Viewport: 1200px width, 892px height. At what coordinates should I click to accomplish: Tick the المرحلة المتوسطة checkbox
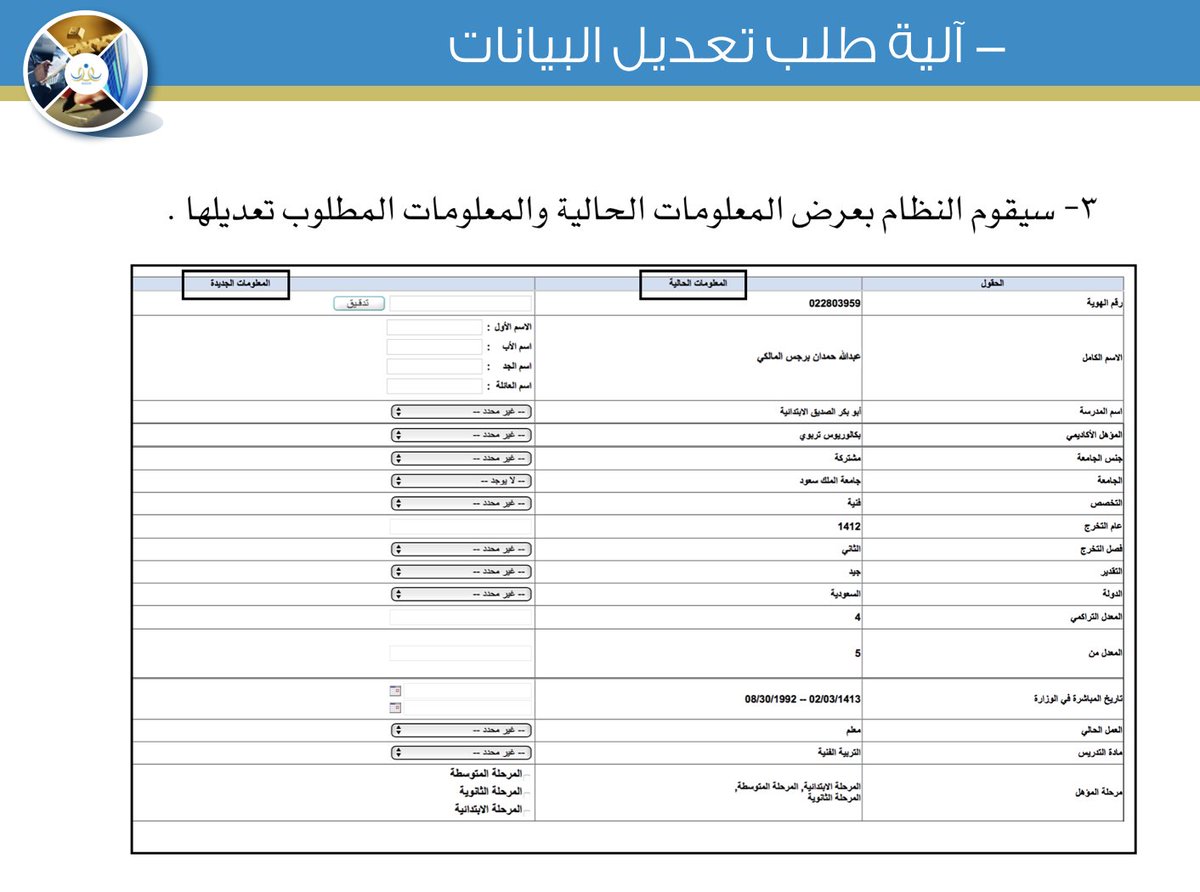coord(528,775)
